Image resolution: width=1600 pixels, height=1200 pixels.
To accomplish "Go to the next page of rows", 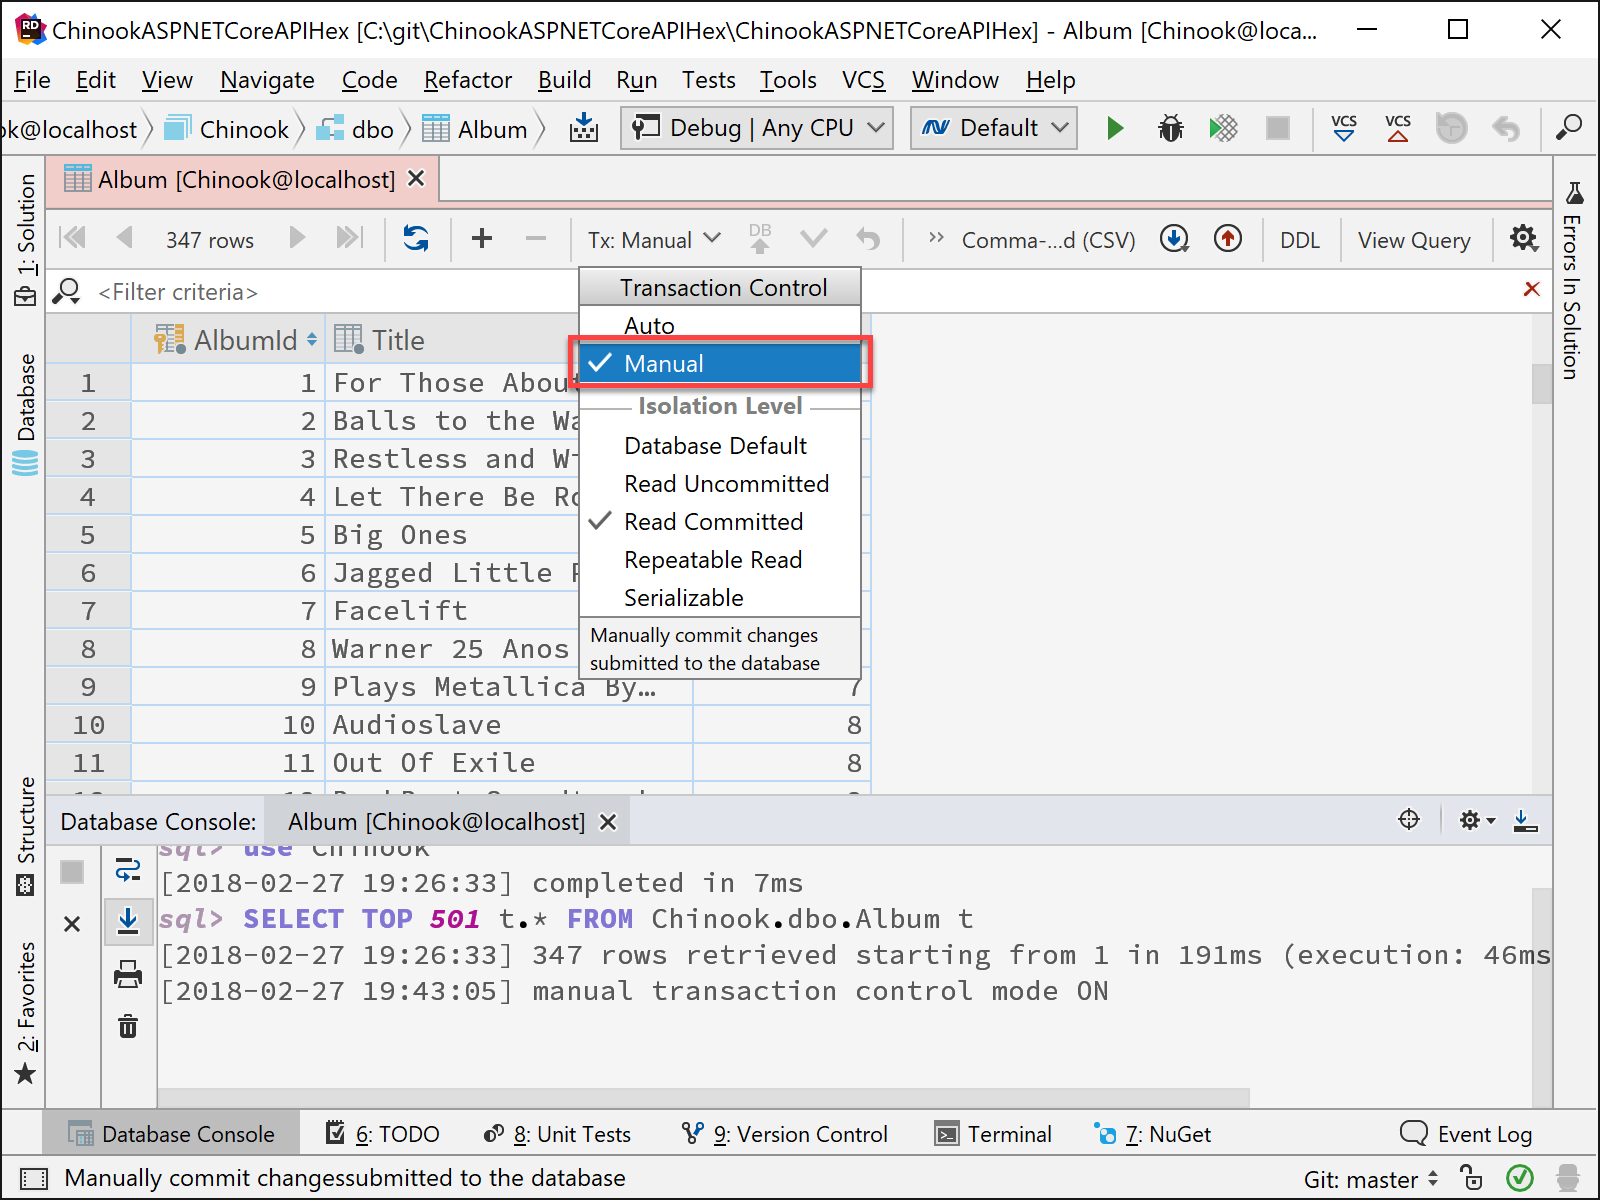I will tap(297, 238).
